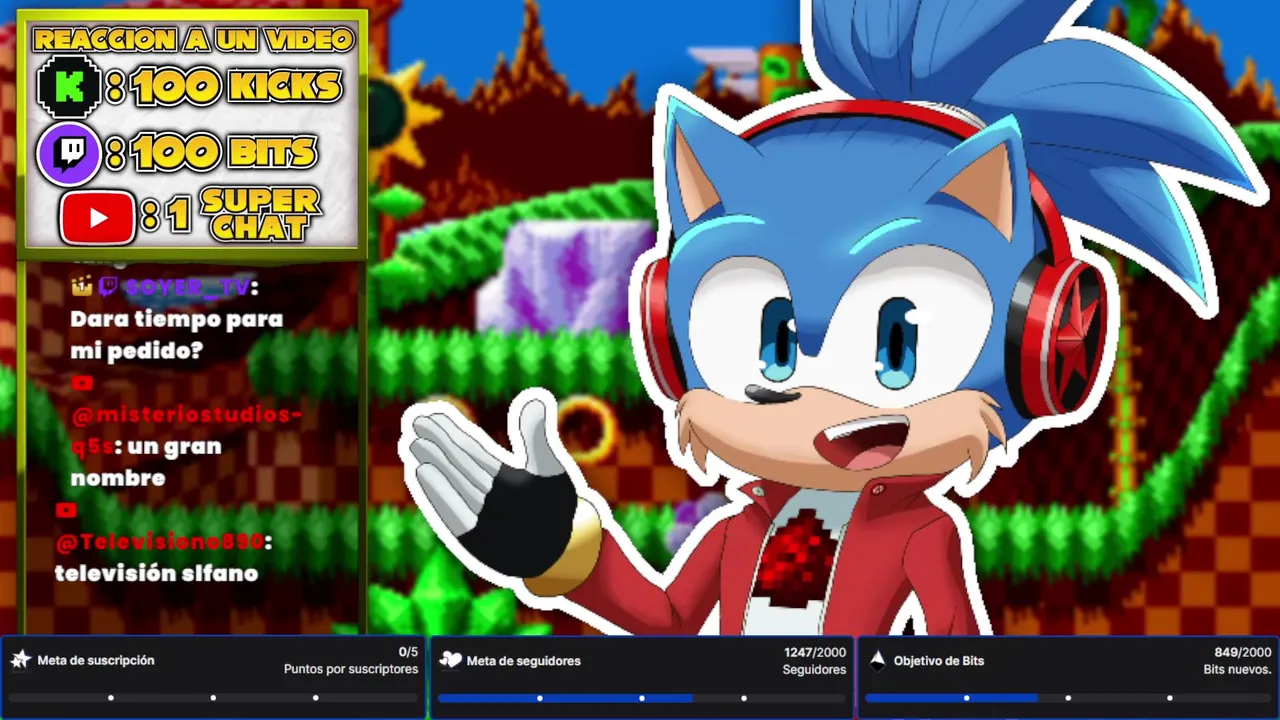Click the 'Seguidores' text under the follower count
Viewport: 1280px width, 720px height.
click(815, 669)
